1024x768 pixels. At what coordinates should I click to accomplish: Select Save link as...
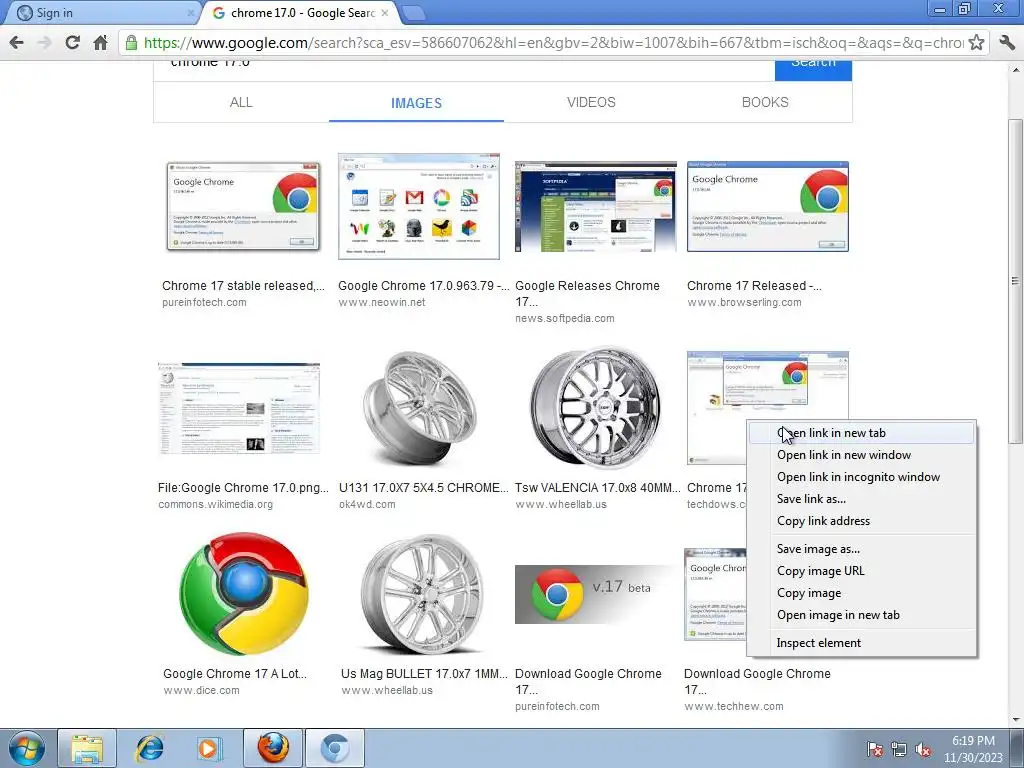click(861, 499)
